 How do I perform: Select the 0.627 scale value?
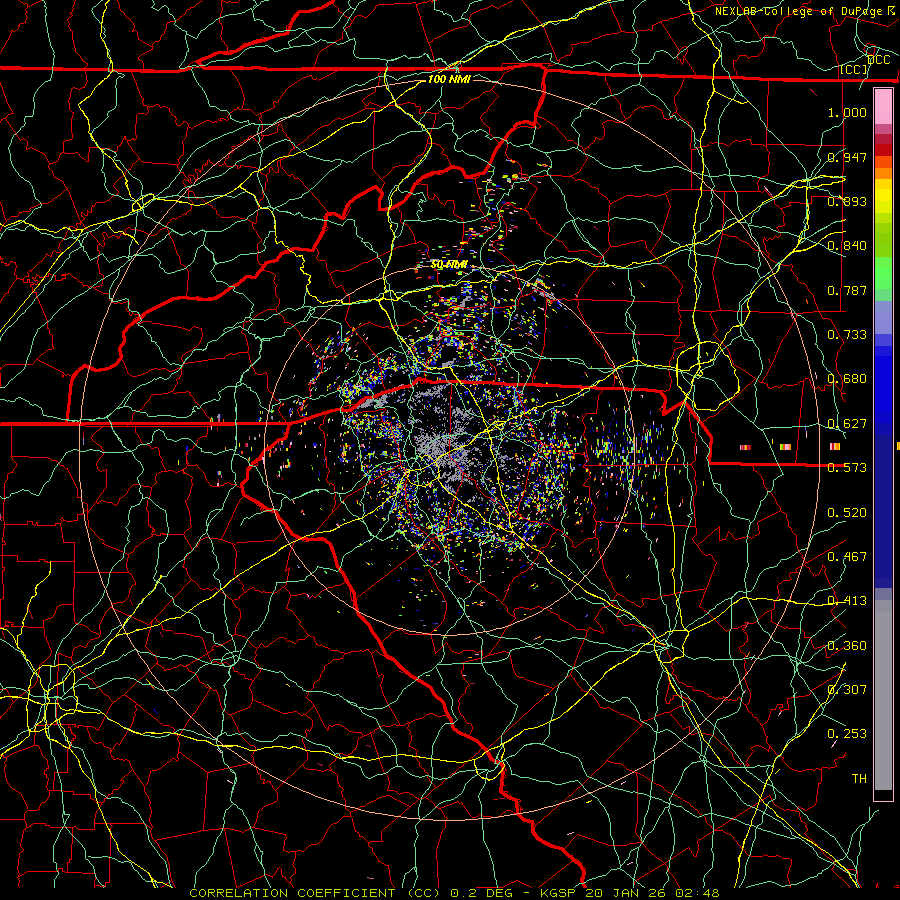click(847, 424)
